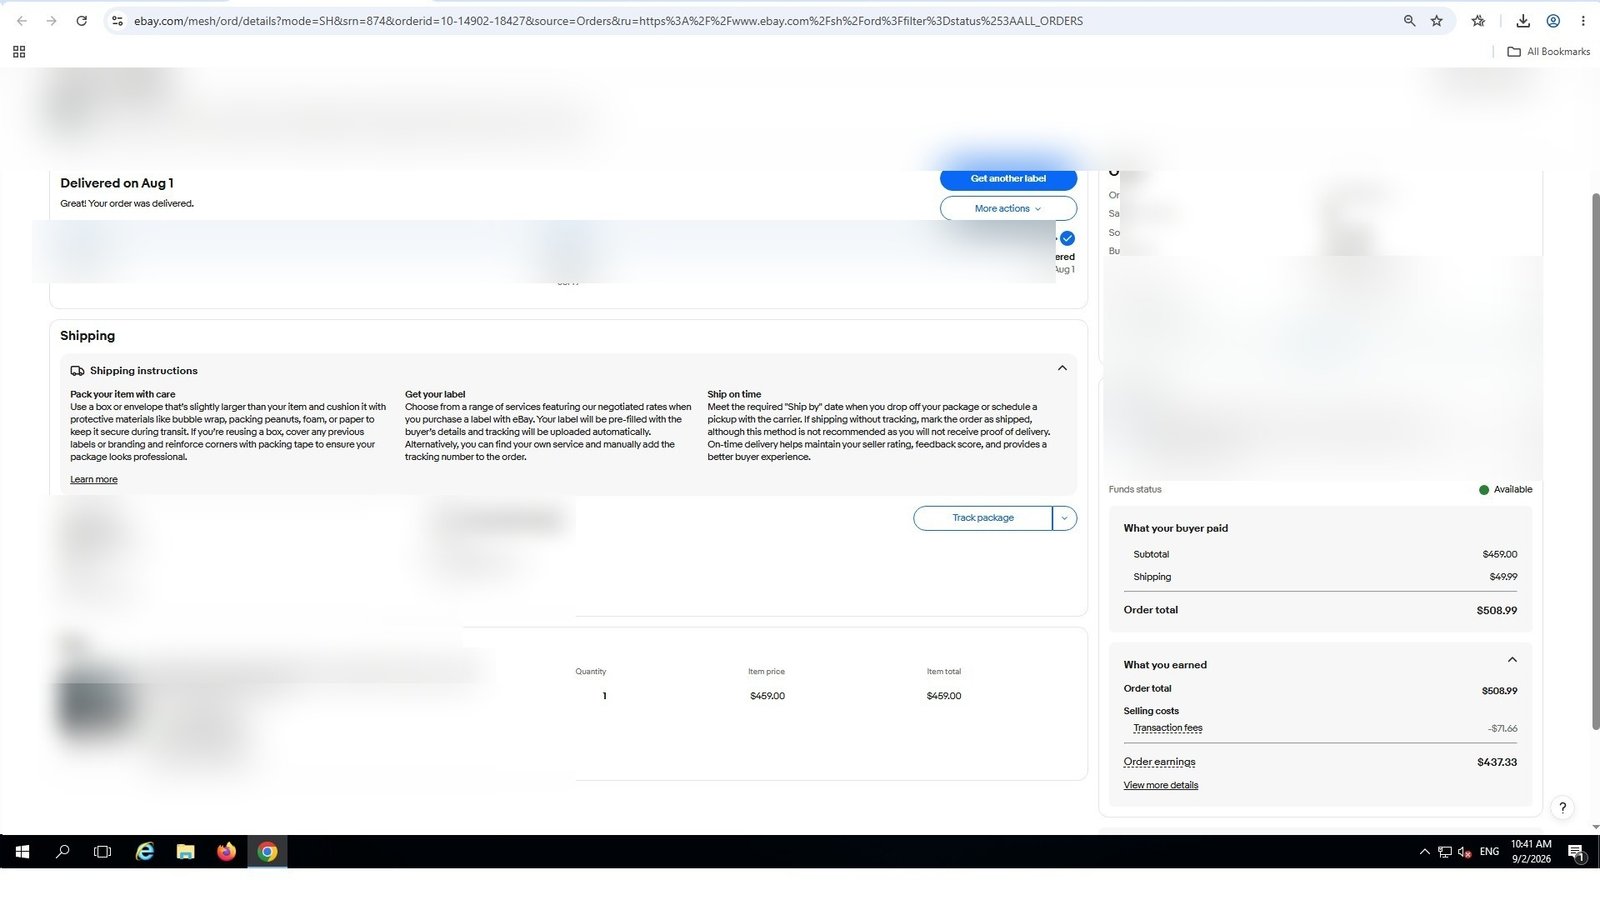The width and height of the screenshot is (1600, 900).
Task: Click the Order earnings amount $437.33
Action: [1497, 762]
